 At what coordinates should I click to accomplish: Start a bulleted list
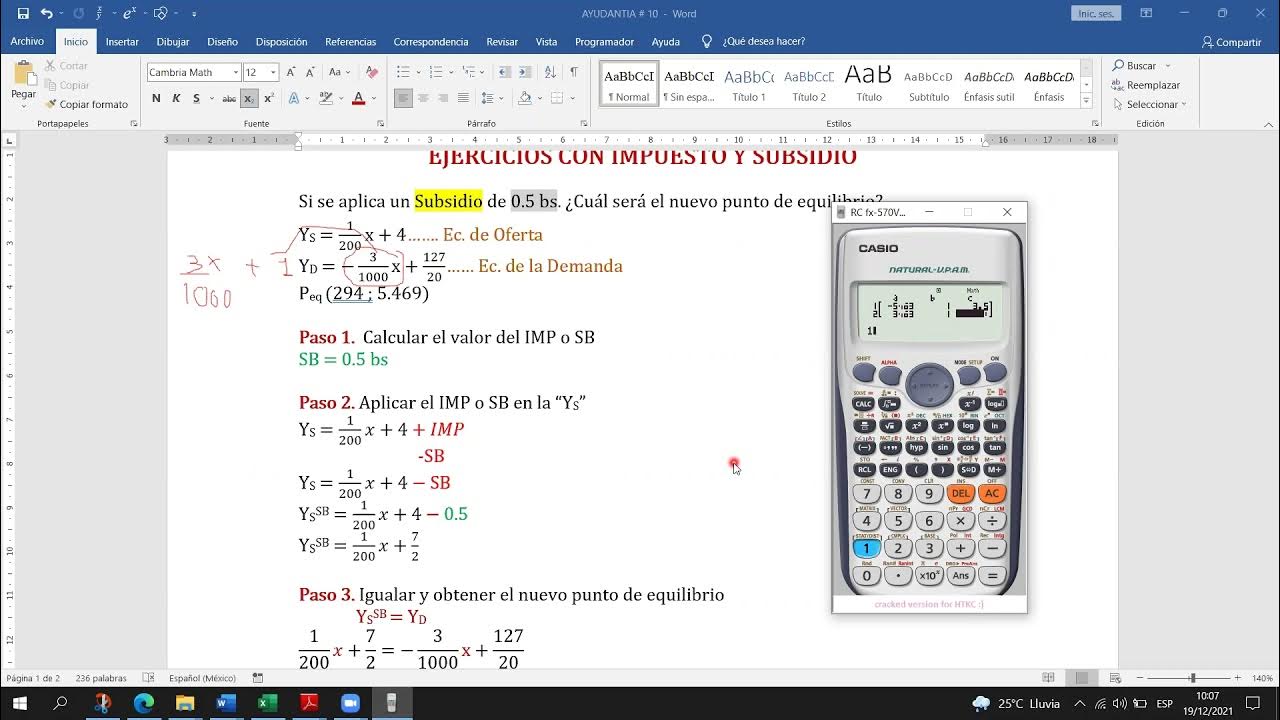coord(403,72)
